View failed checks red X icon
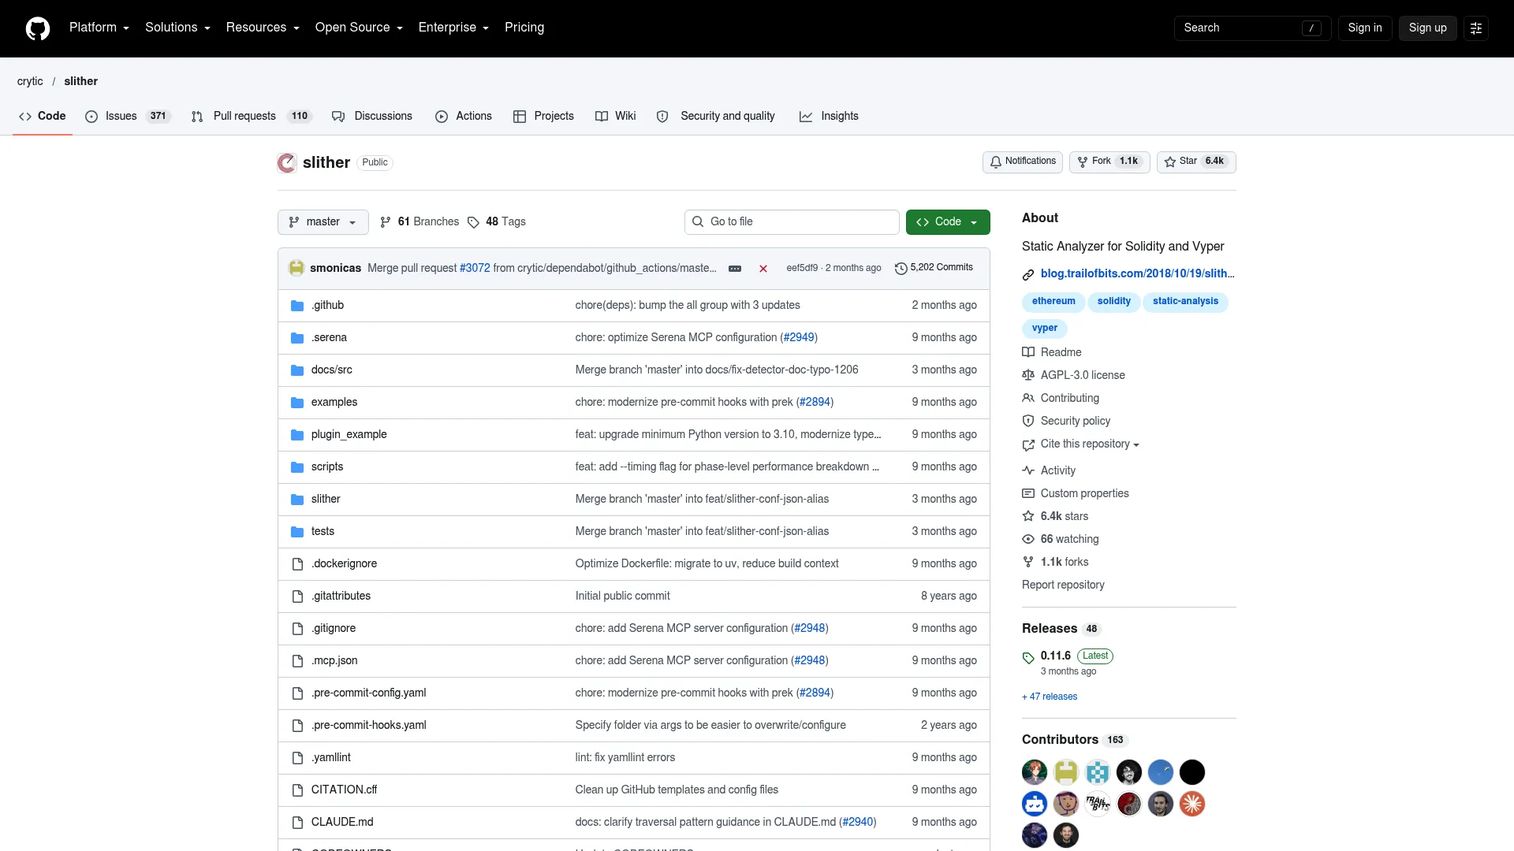 (763, 269)
